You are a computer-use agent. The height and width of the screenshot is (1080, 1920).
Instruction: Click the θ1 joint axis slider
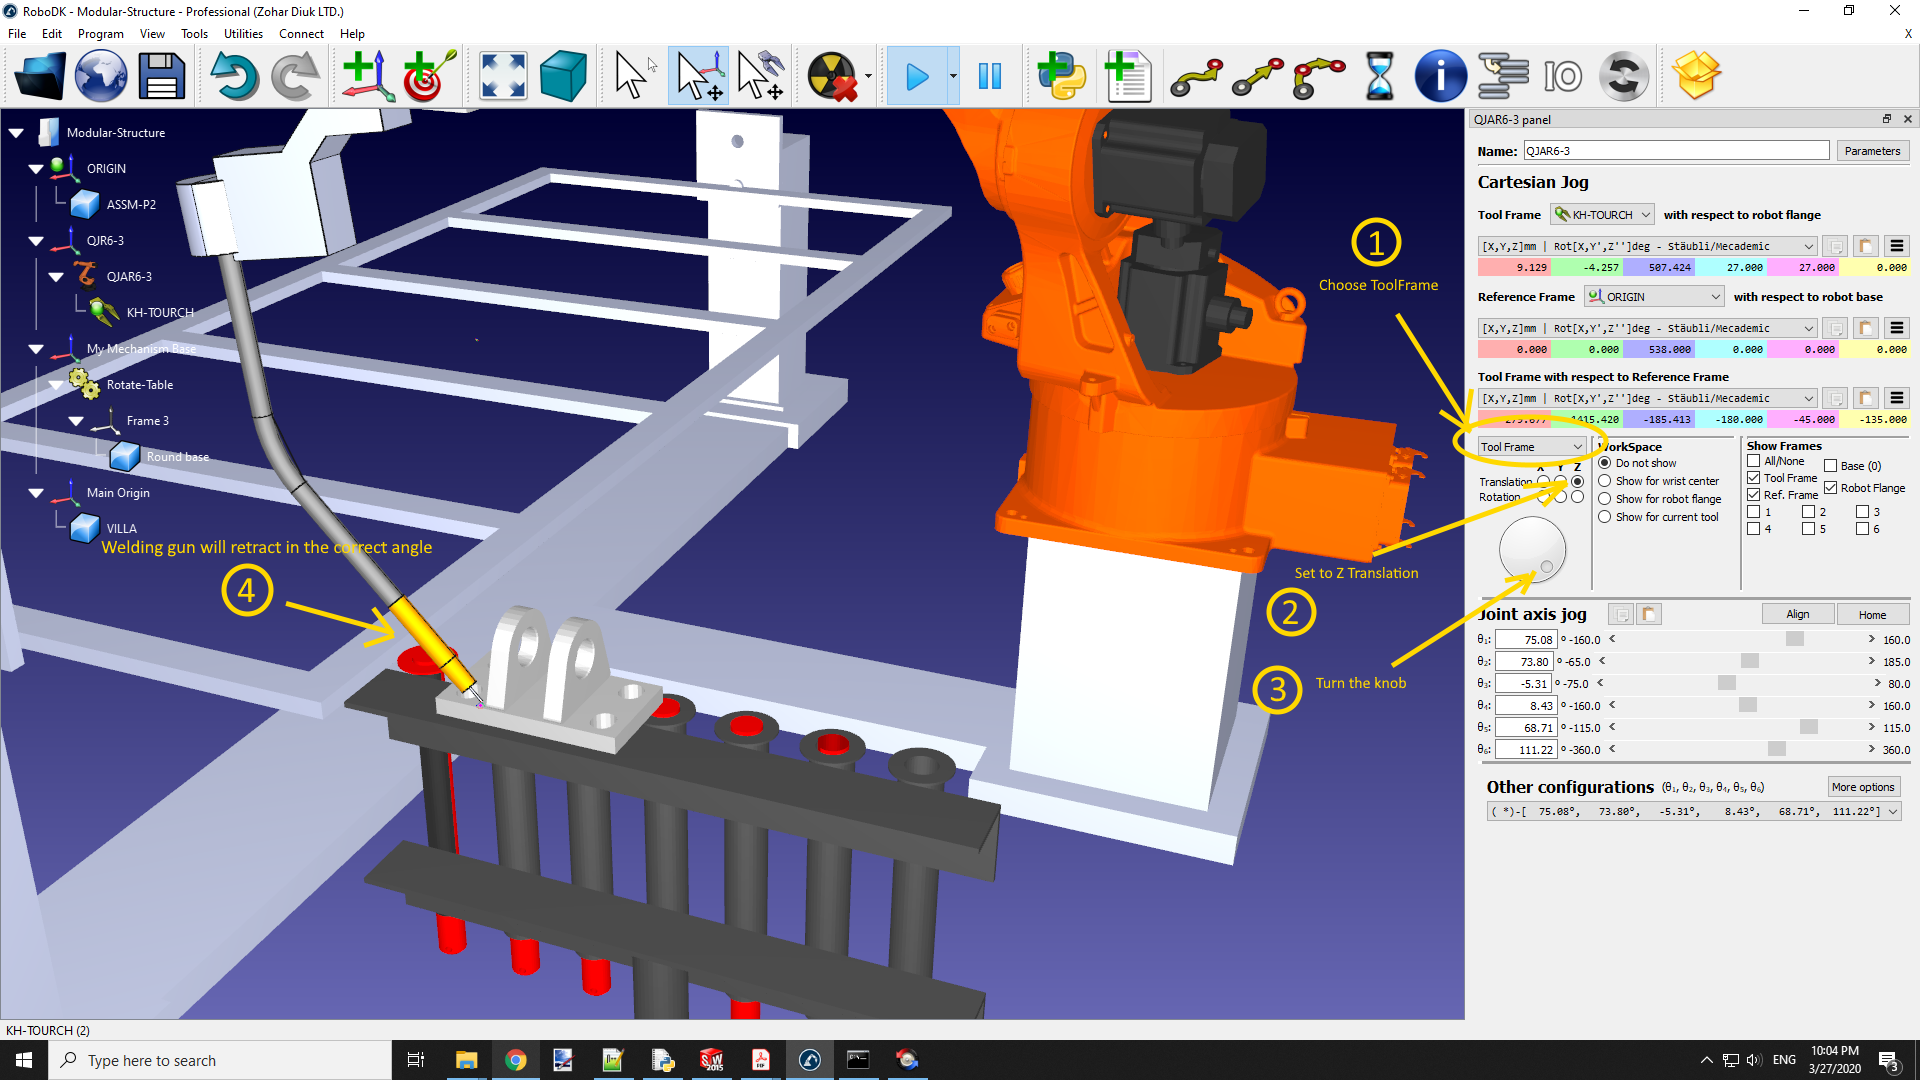click(1794, 640)
